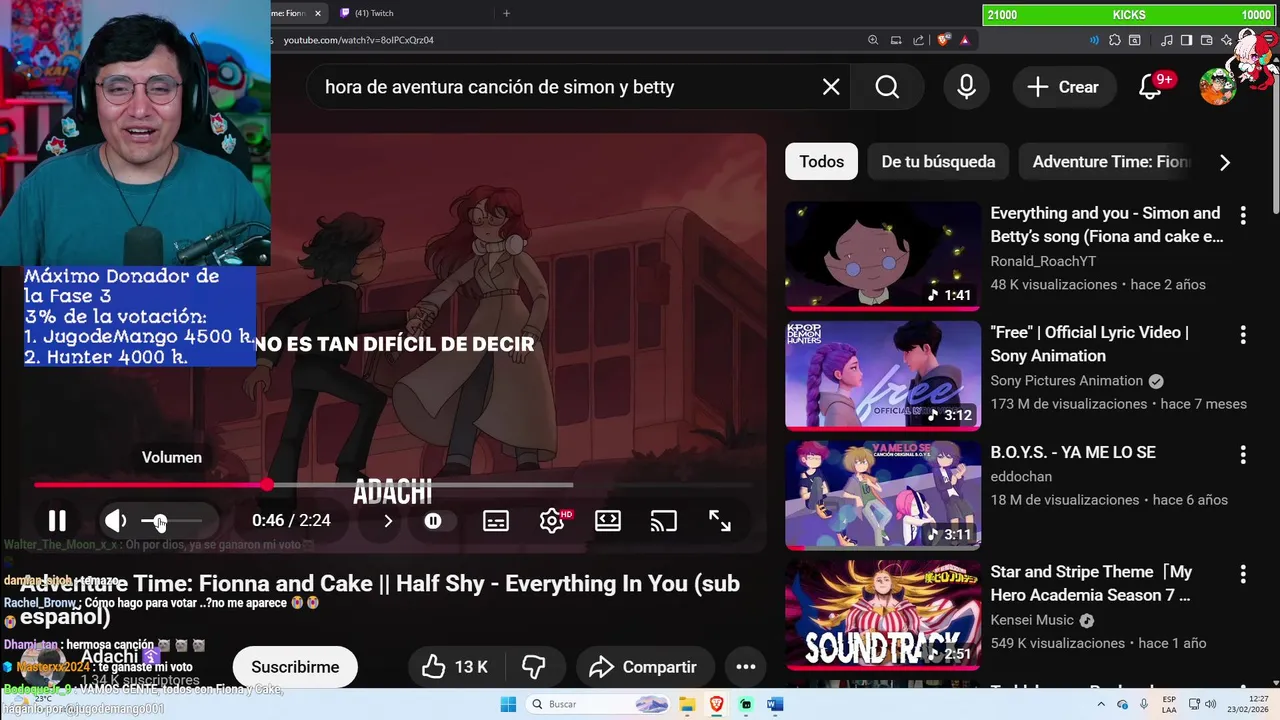The image size is (1280, 720).
Task: Start voice search with the microphone
Action: point(966,87)
